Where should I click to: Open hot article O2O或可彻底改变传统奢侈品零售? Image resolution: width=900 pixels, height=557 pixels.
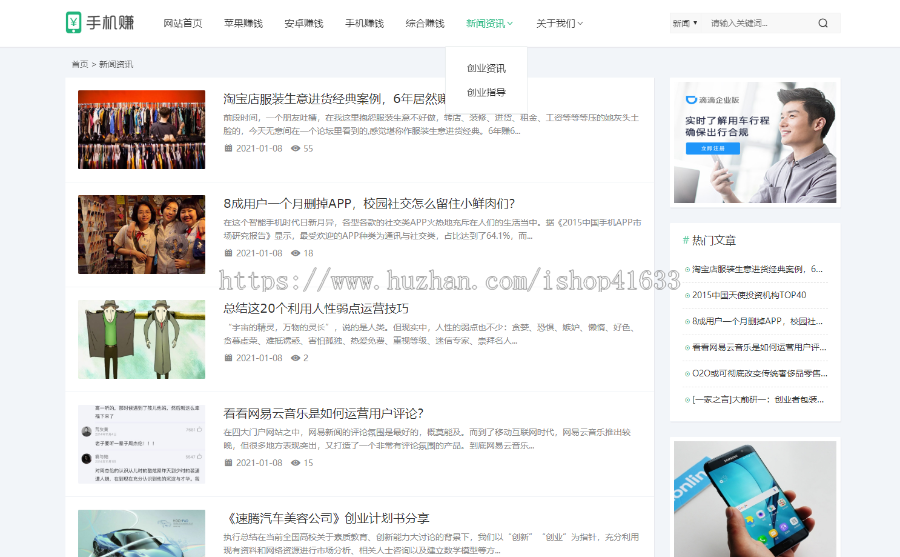point(760,373)
